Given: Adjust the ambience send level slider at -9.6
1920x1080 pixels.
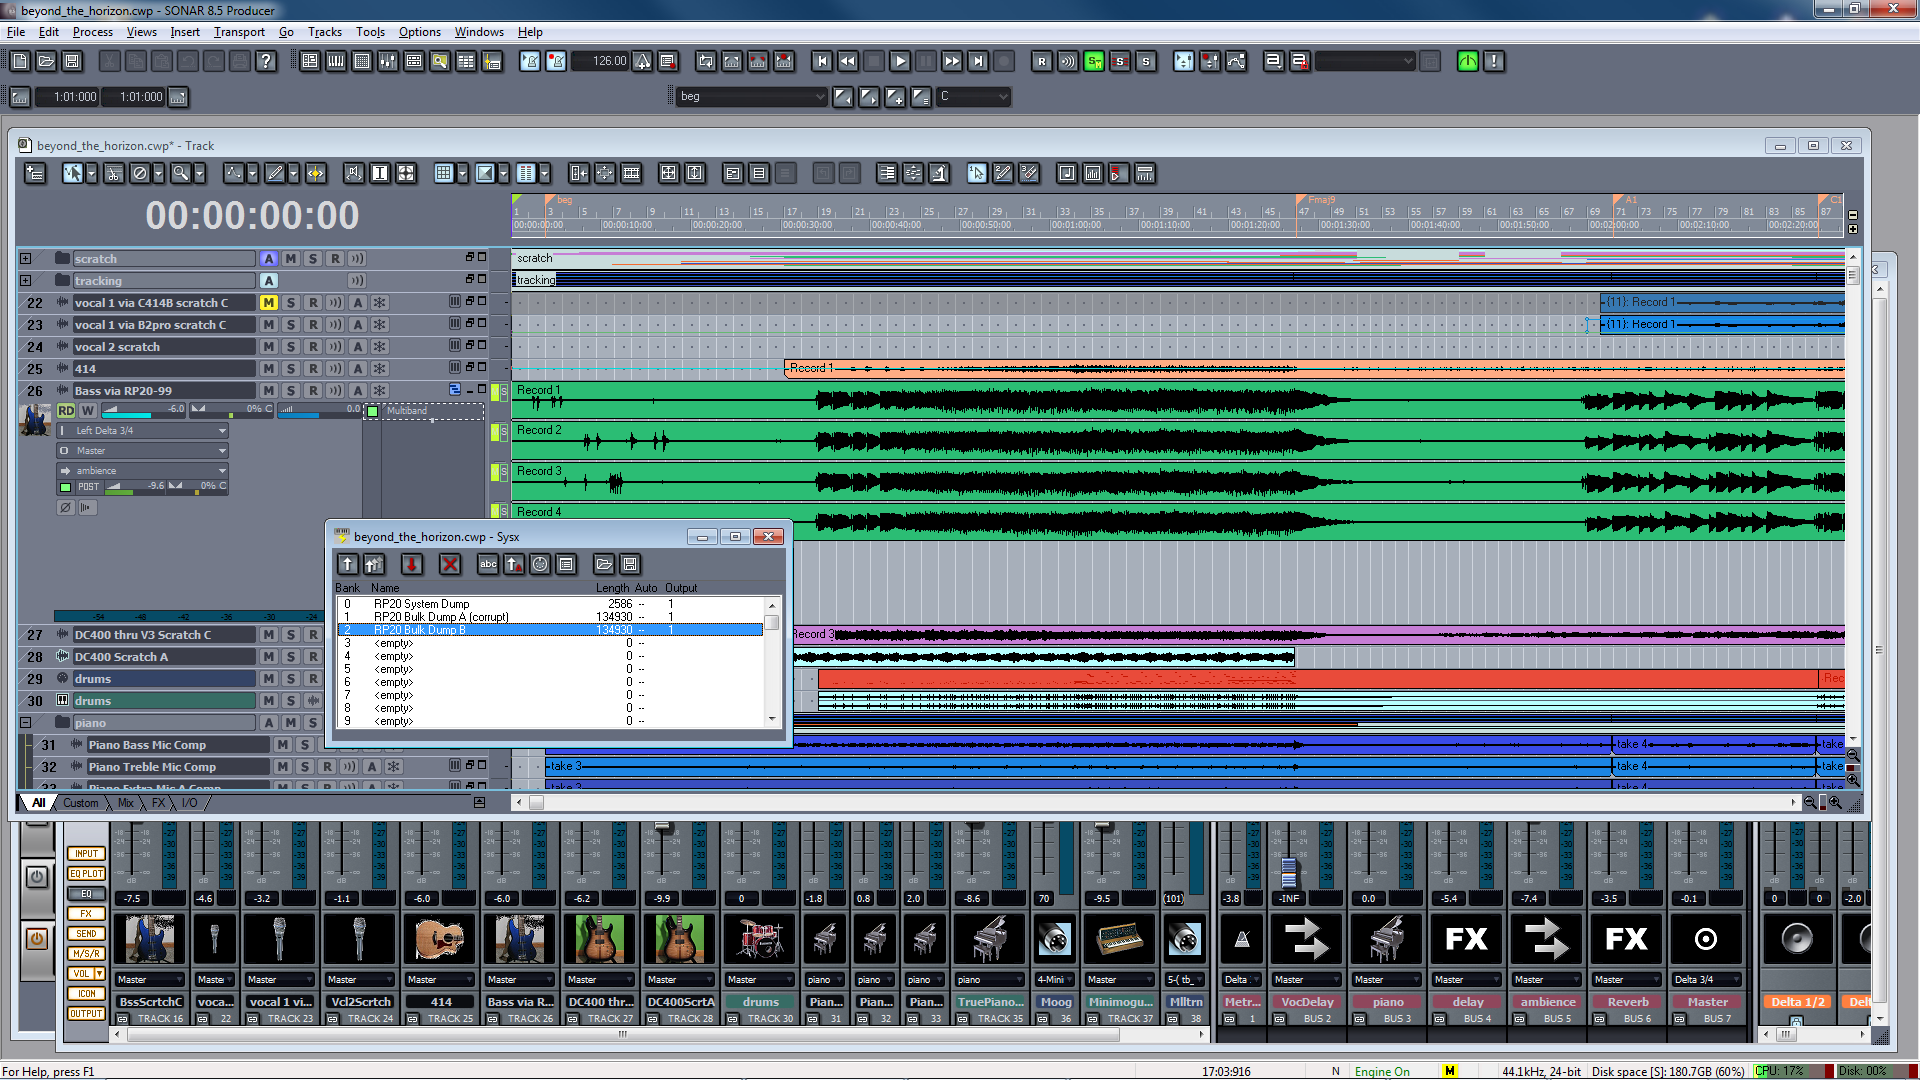Looking at the screenshot, I should pos(135,487).
